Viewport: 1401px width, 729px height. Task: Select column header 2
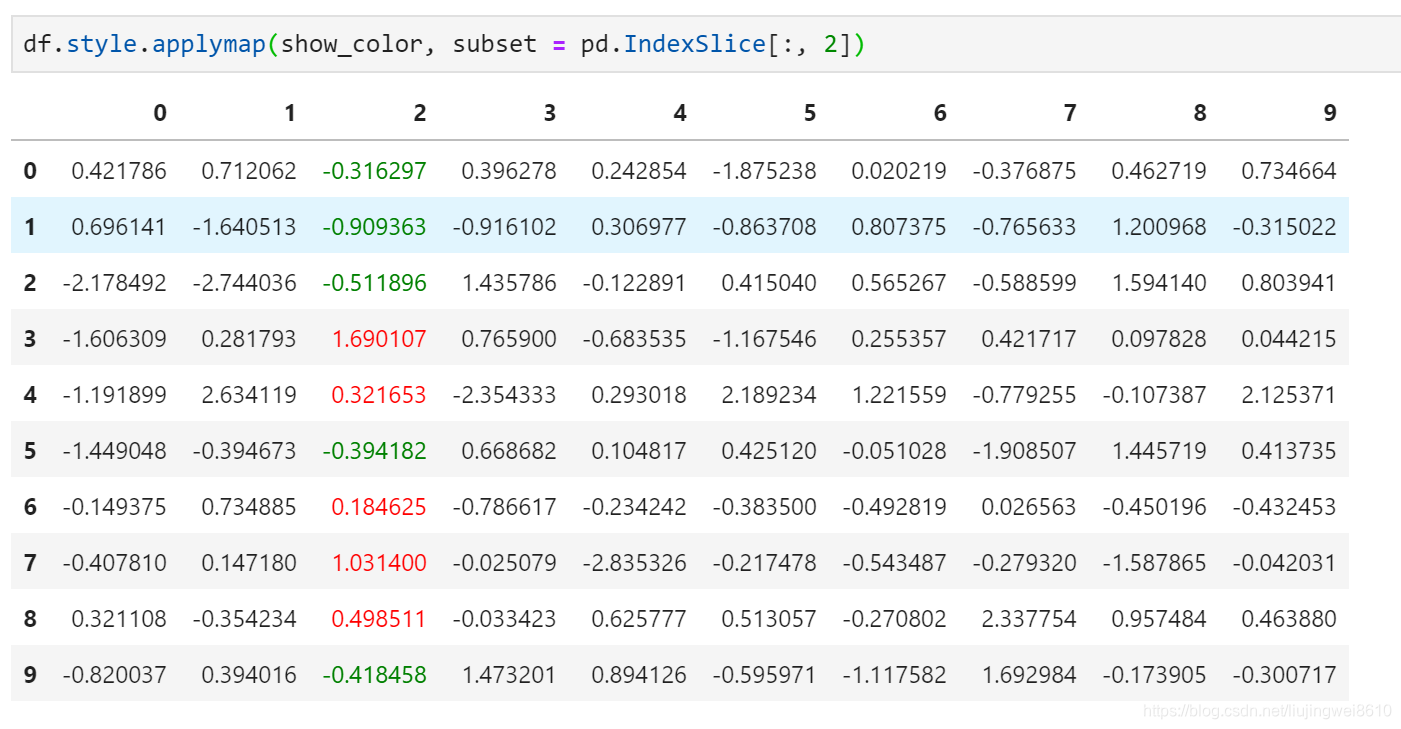(x=419, y=113)
